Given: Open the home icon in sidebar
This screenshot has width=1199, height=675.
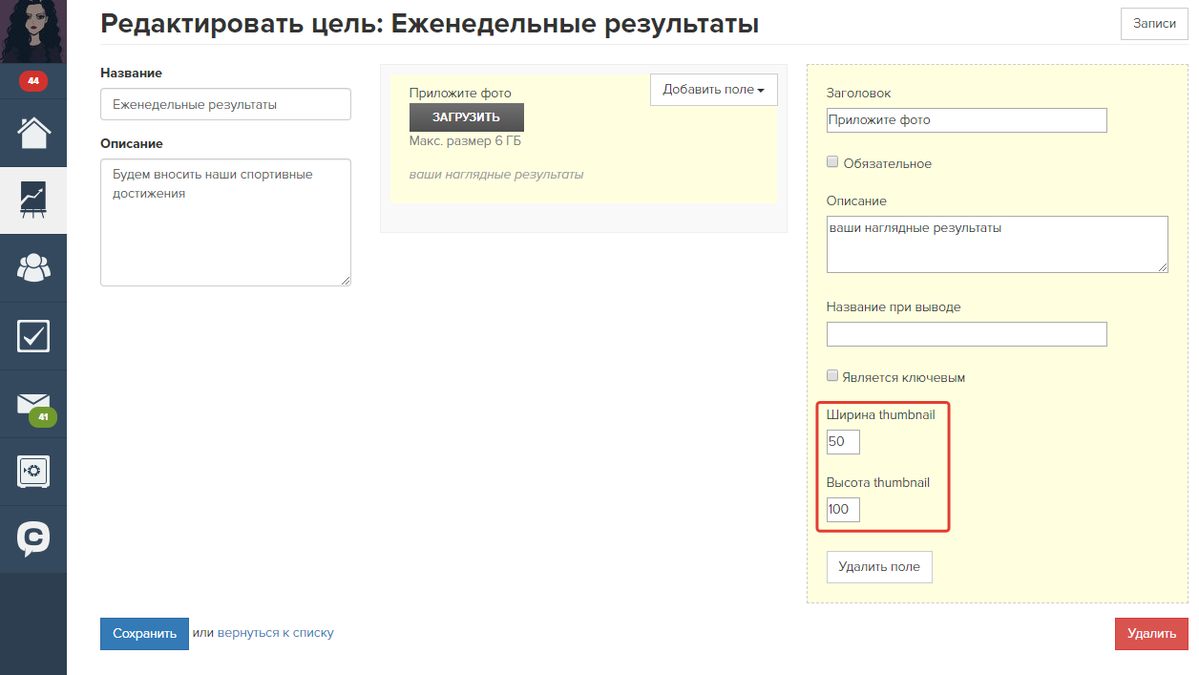Looking at the screenshot, I should (33, 132).
